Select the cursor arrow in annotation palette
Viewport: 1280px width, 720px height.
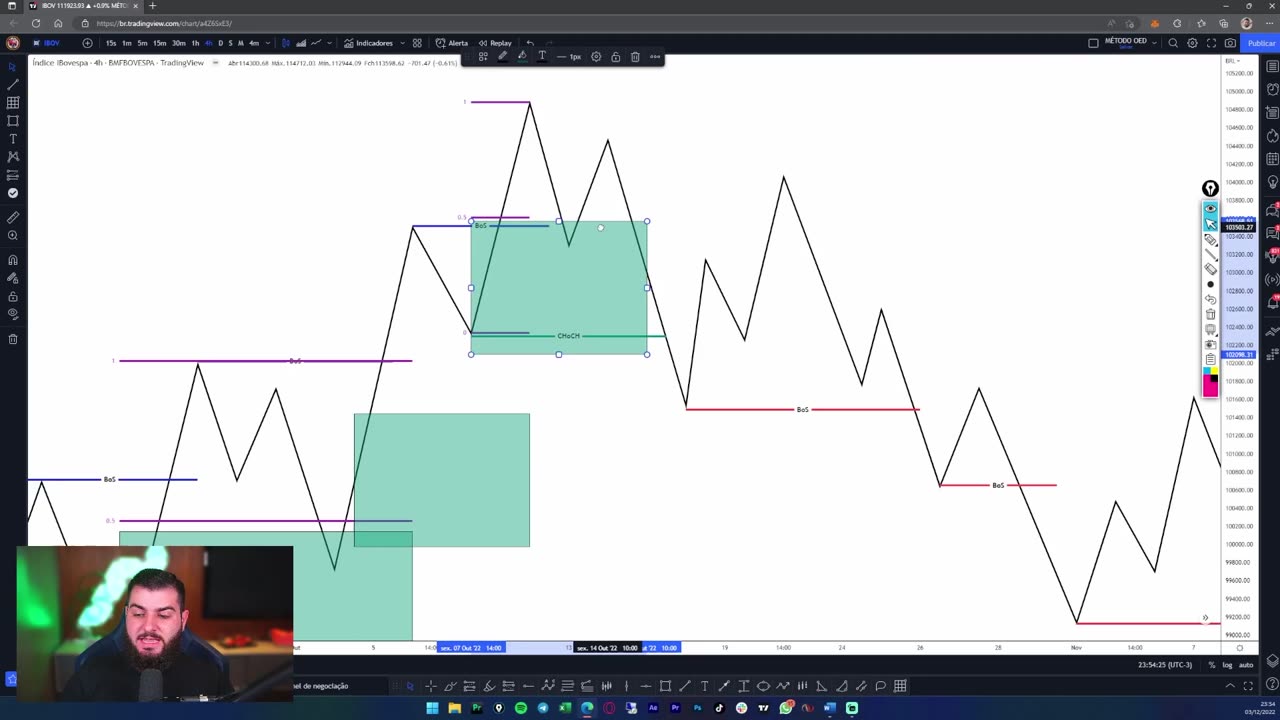[x=1210, y=224]
